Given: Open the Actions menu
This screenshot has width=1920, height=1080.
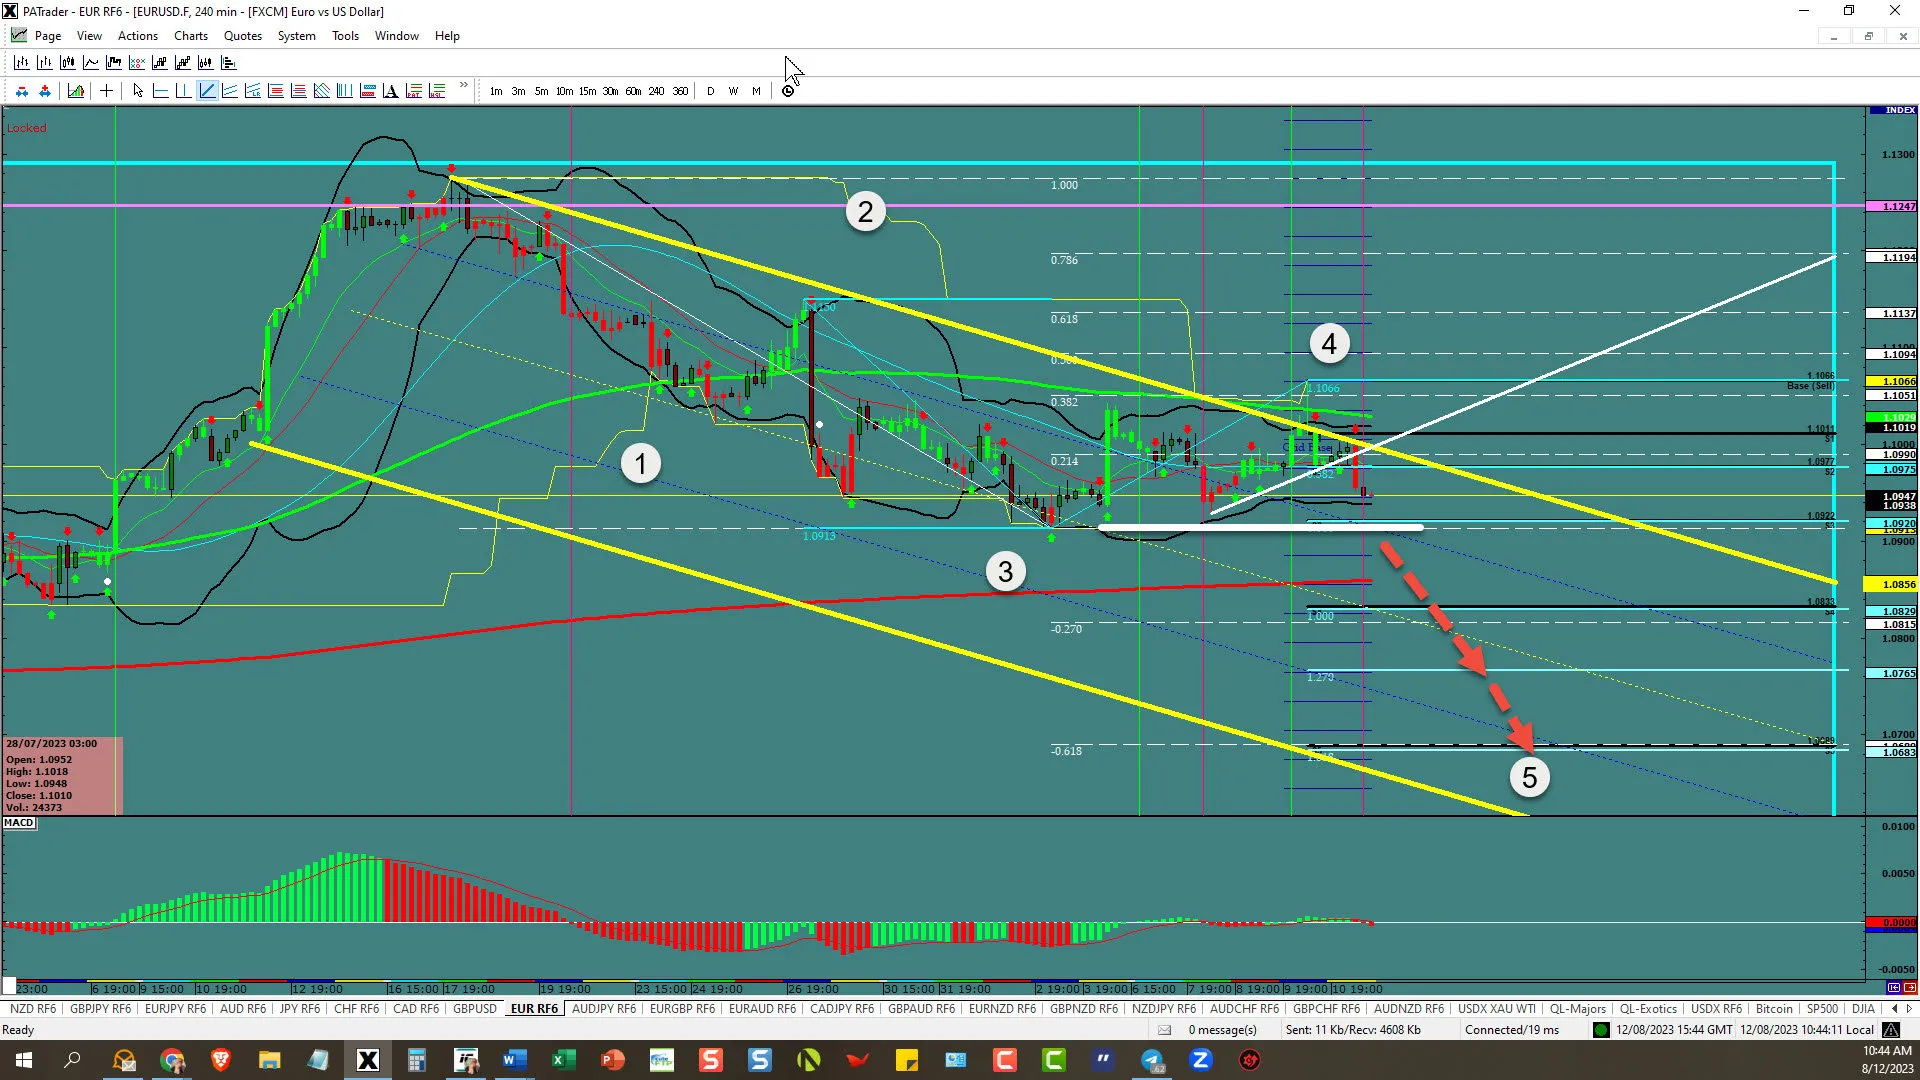Looking at the screenshot, I should click(138, 36).
